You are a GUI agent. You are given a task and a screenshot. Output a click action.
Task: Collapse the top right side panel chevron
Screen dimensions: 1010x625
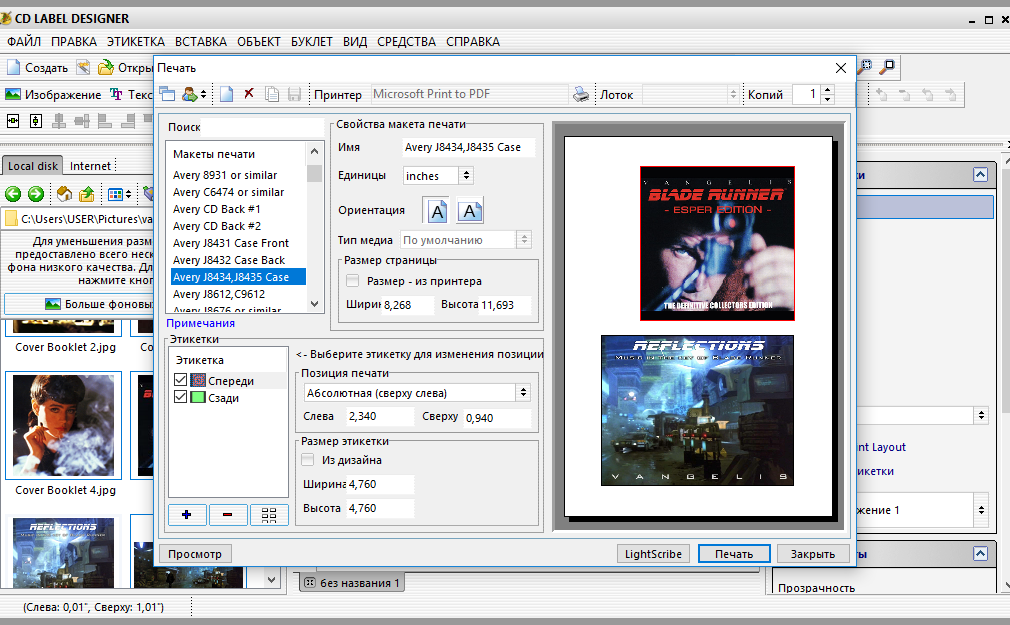point(980,175)
